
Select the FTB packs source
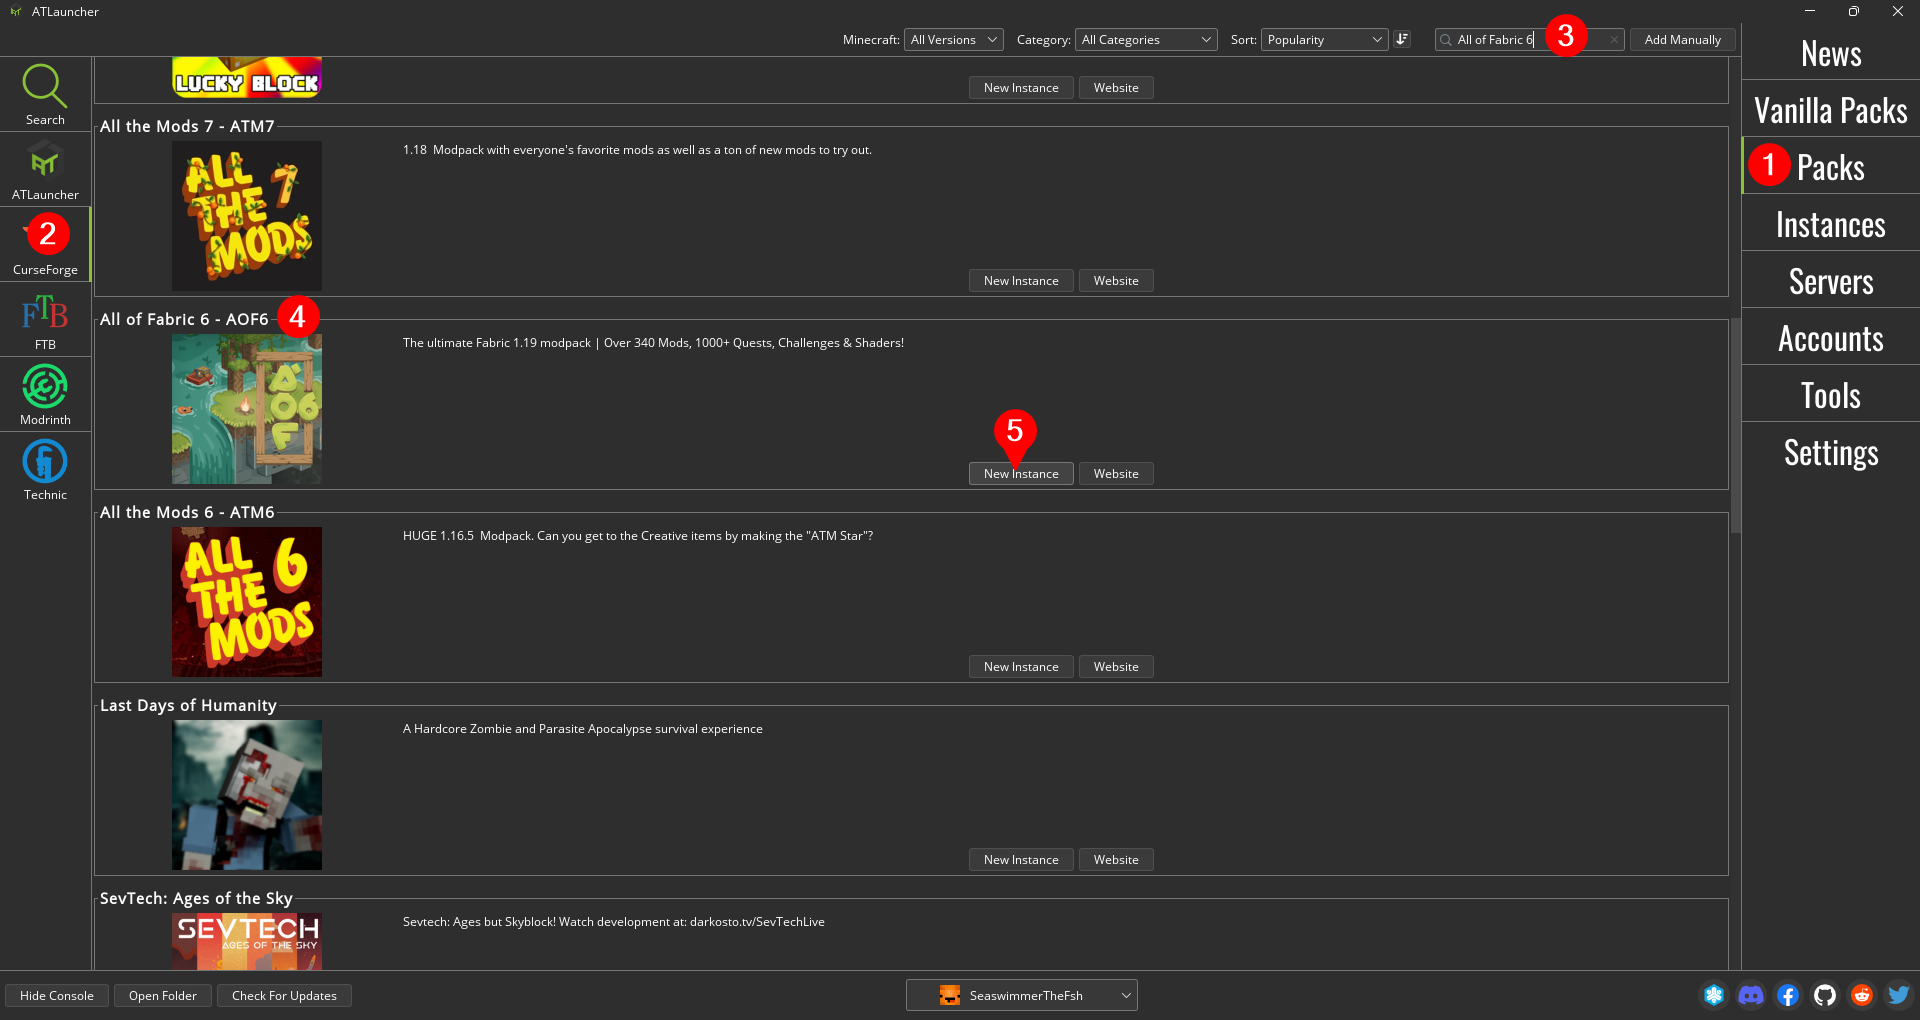pyautogui.click(x=45, y=320)
